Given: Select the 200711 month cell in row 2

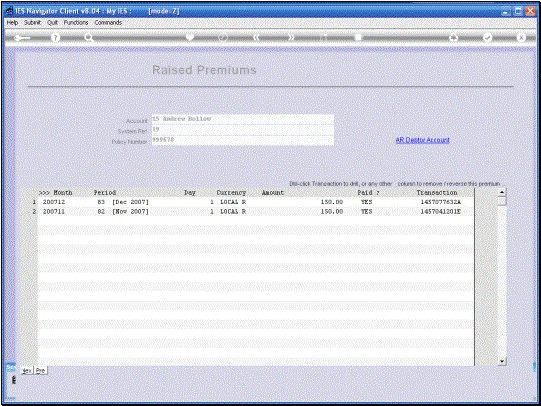Looking at the screenshot, I should [54, 211].
